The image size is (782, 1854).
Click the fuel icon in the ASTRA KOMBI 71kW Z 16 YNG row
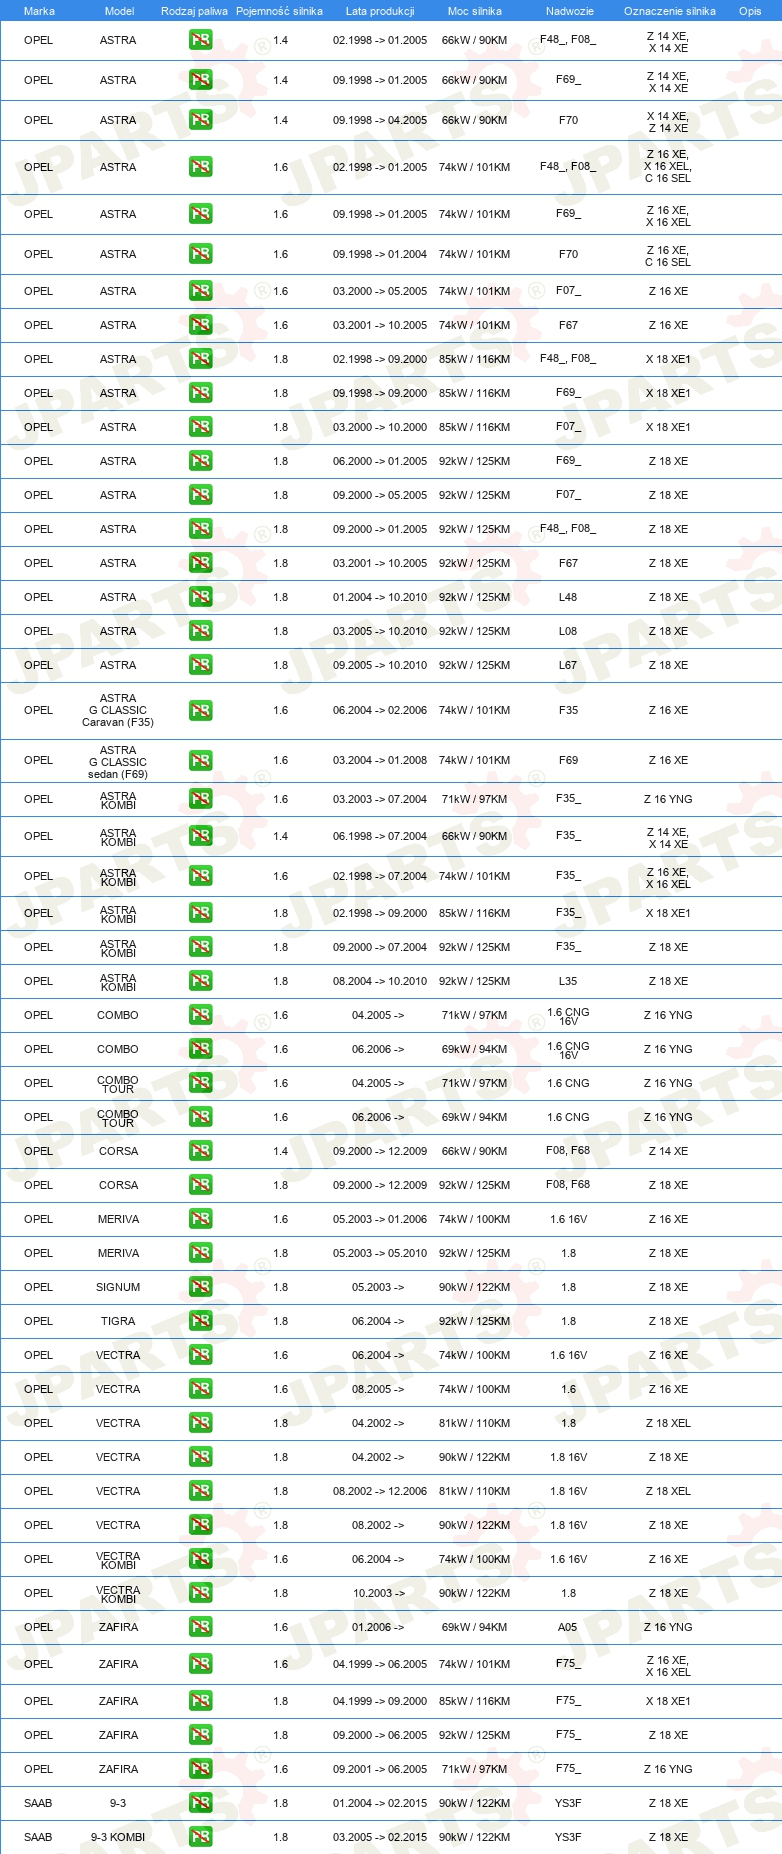(200, 798)
